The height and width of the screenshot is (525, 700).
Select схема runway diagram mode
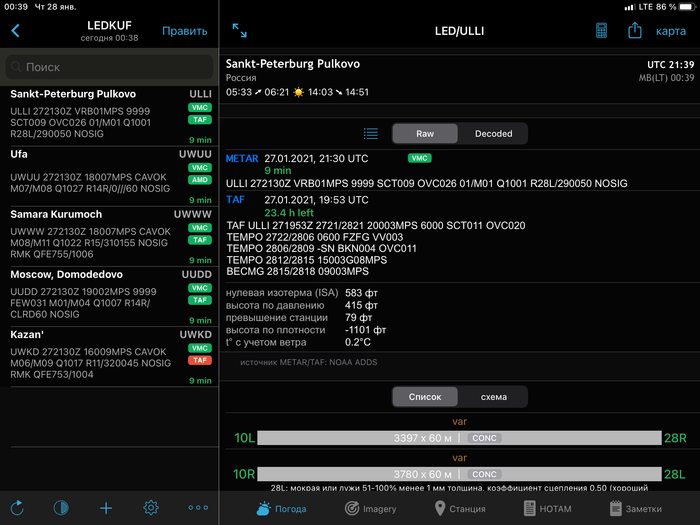493,397
